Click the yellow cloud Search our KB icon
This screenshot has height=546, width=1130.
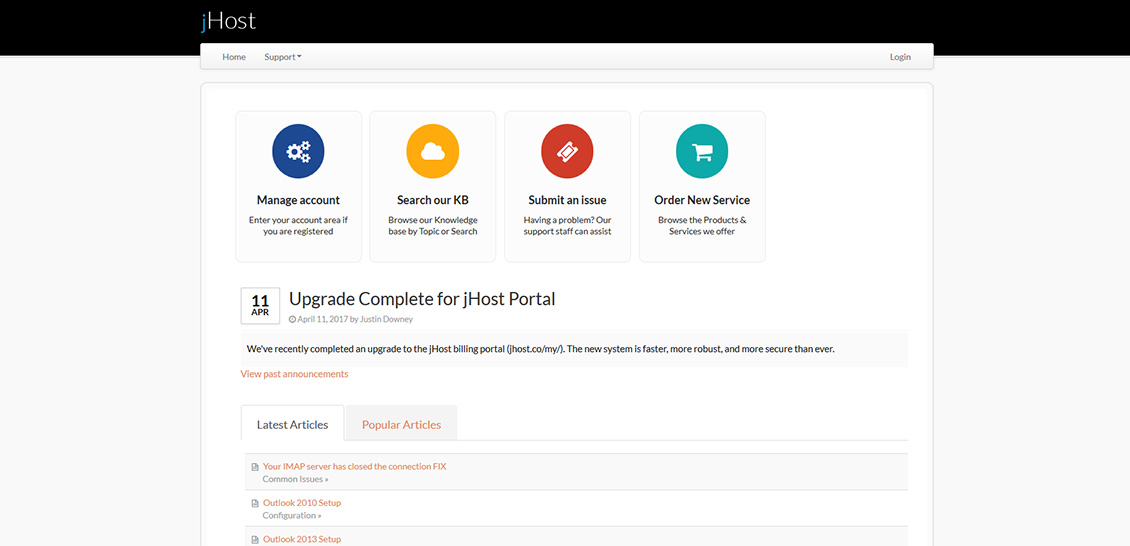(432, 151)
